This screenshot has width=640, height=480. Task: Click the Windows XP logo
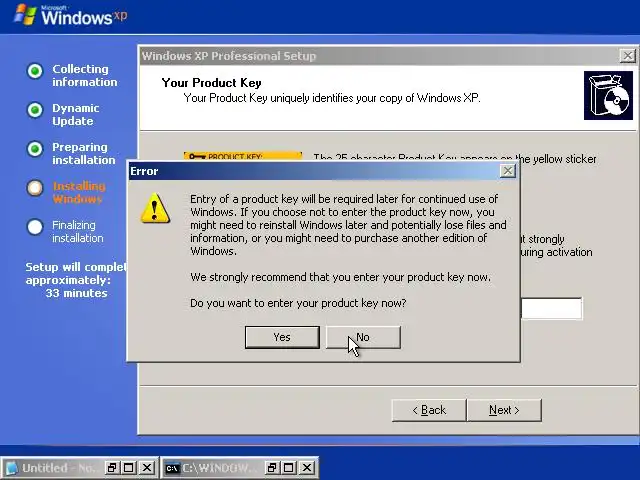[x=70, y=16]
